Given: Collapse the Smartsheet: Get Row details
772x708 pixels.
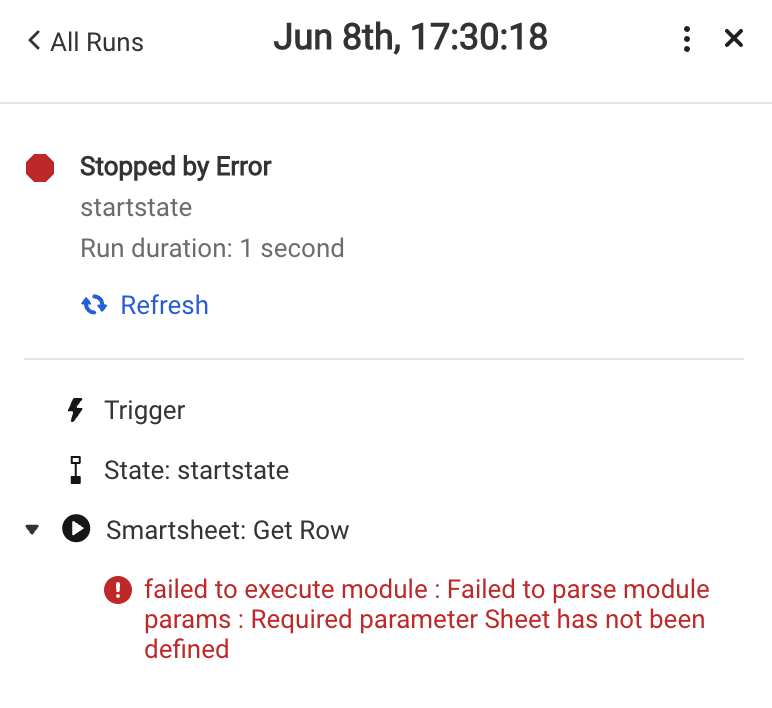Looking at the screenshot, I should point(32,530).
